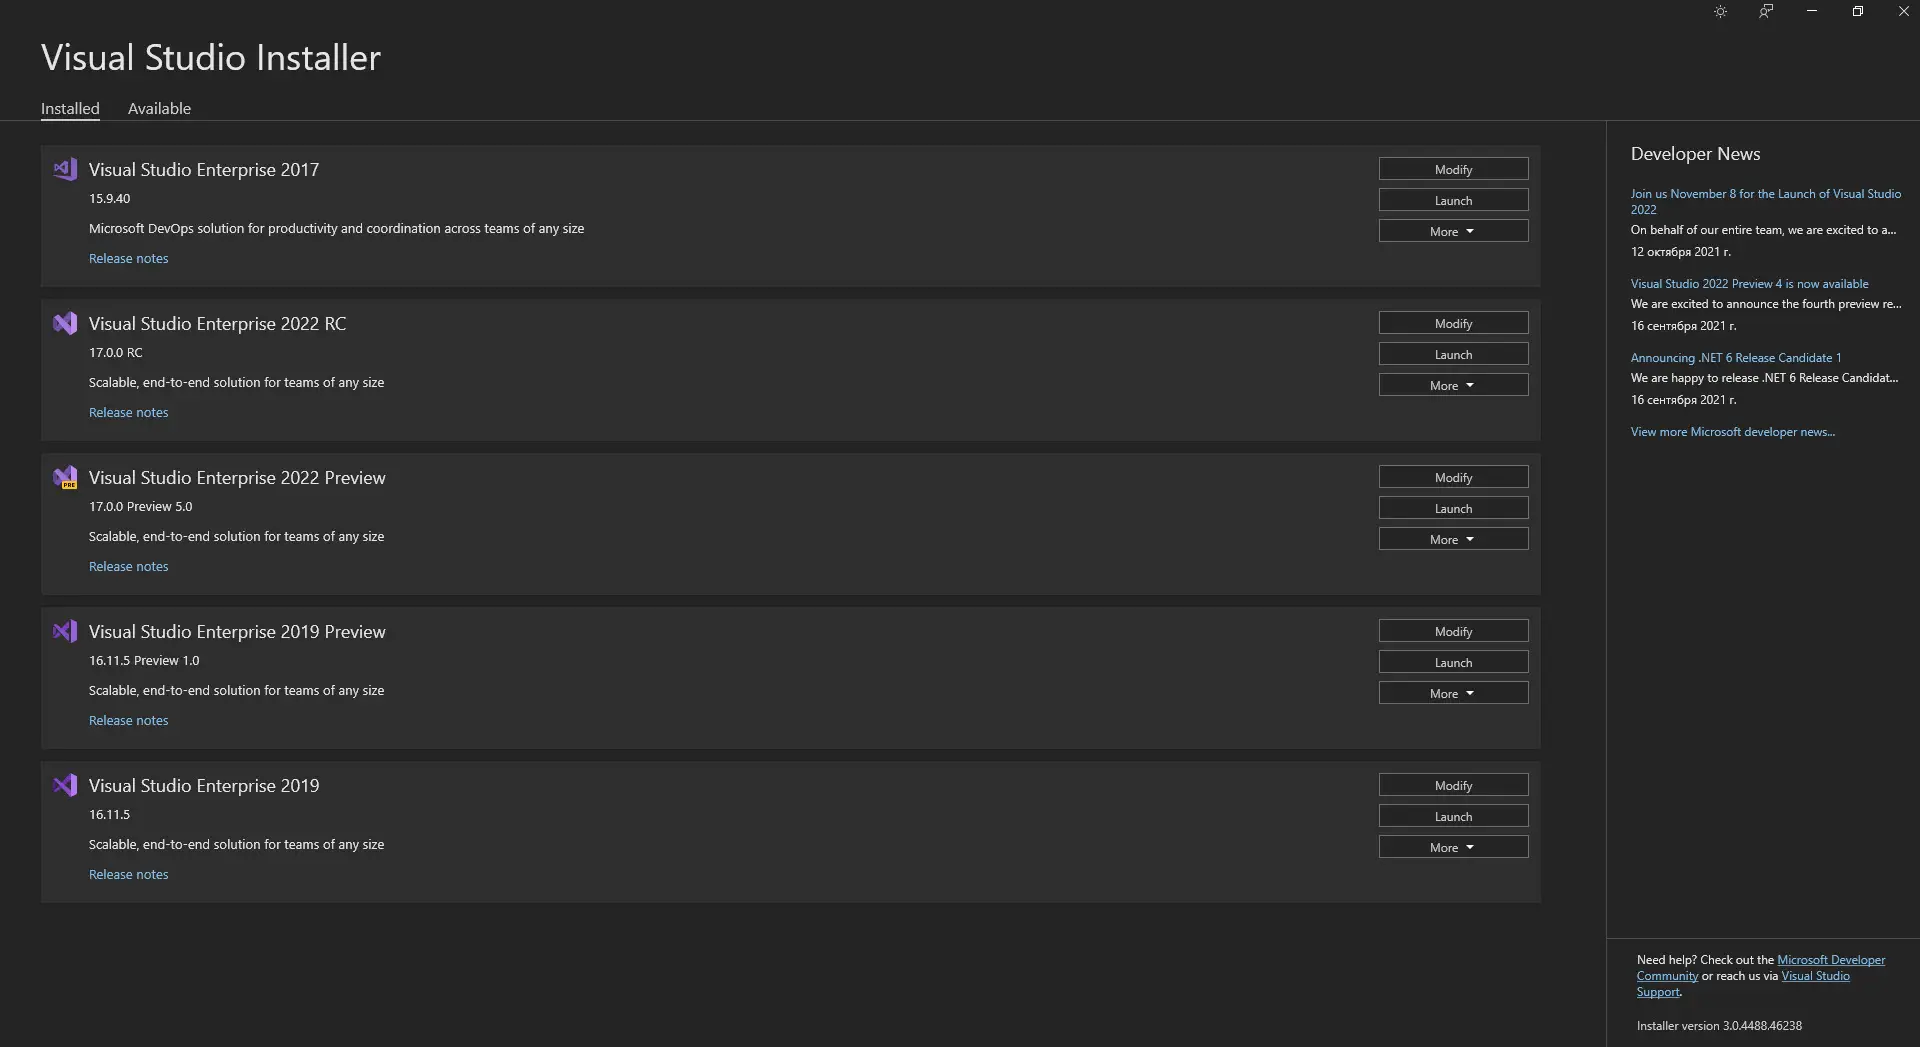Close the Visual Studio Installer window
Viewport: 1920px width, 1047px height.
point(1903,12)
